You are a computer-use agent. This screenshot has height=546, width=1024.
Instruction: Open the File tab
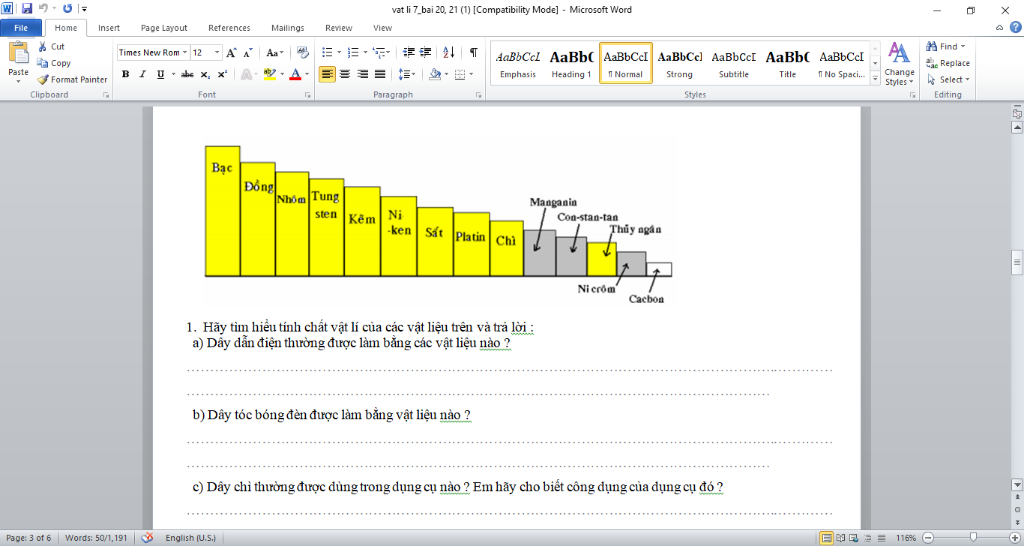tap(21, 28)
